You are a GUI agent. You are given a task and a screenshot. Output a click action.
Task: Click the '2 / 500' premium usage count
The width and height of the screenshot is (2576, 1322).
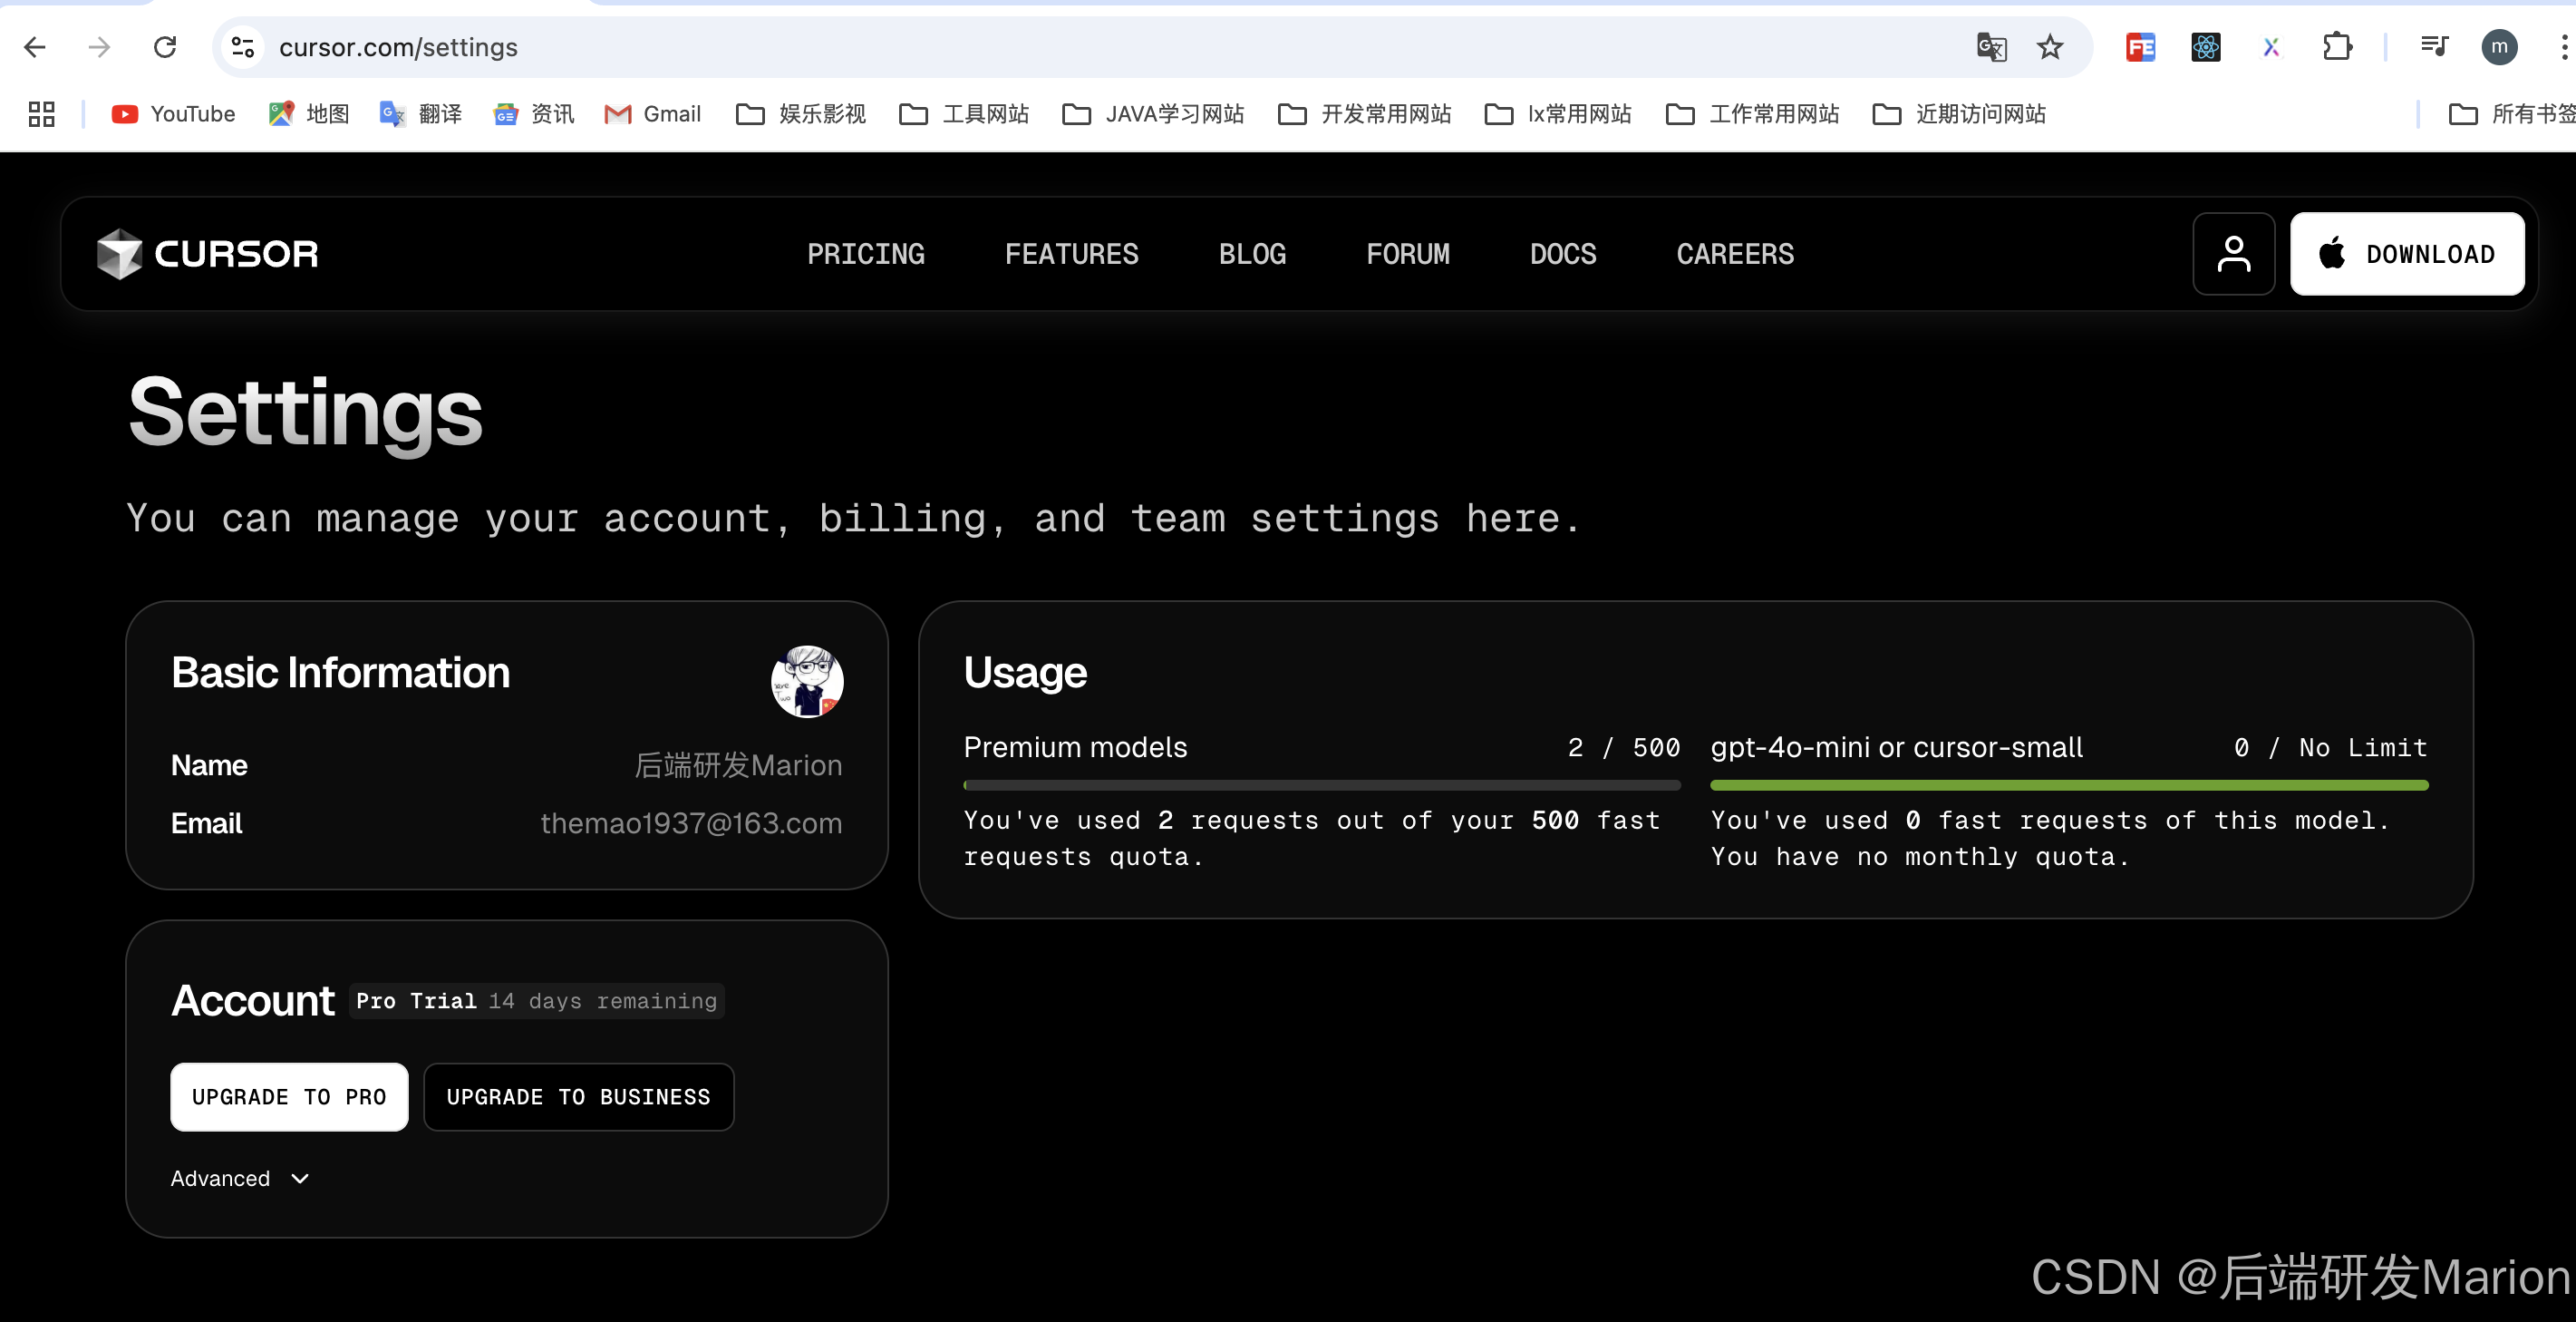click(1624, 747)
